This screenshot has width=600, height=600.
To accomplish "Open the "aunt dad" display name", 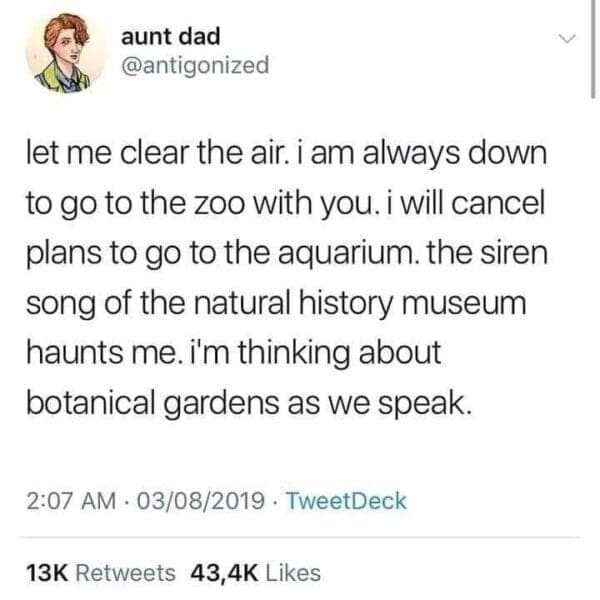I will point(171,36).
